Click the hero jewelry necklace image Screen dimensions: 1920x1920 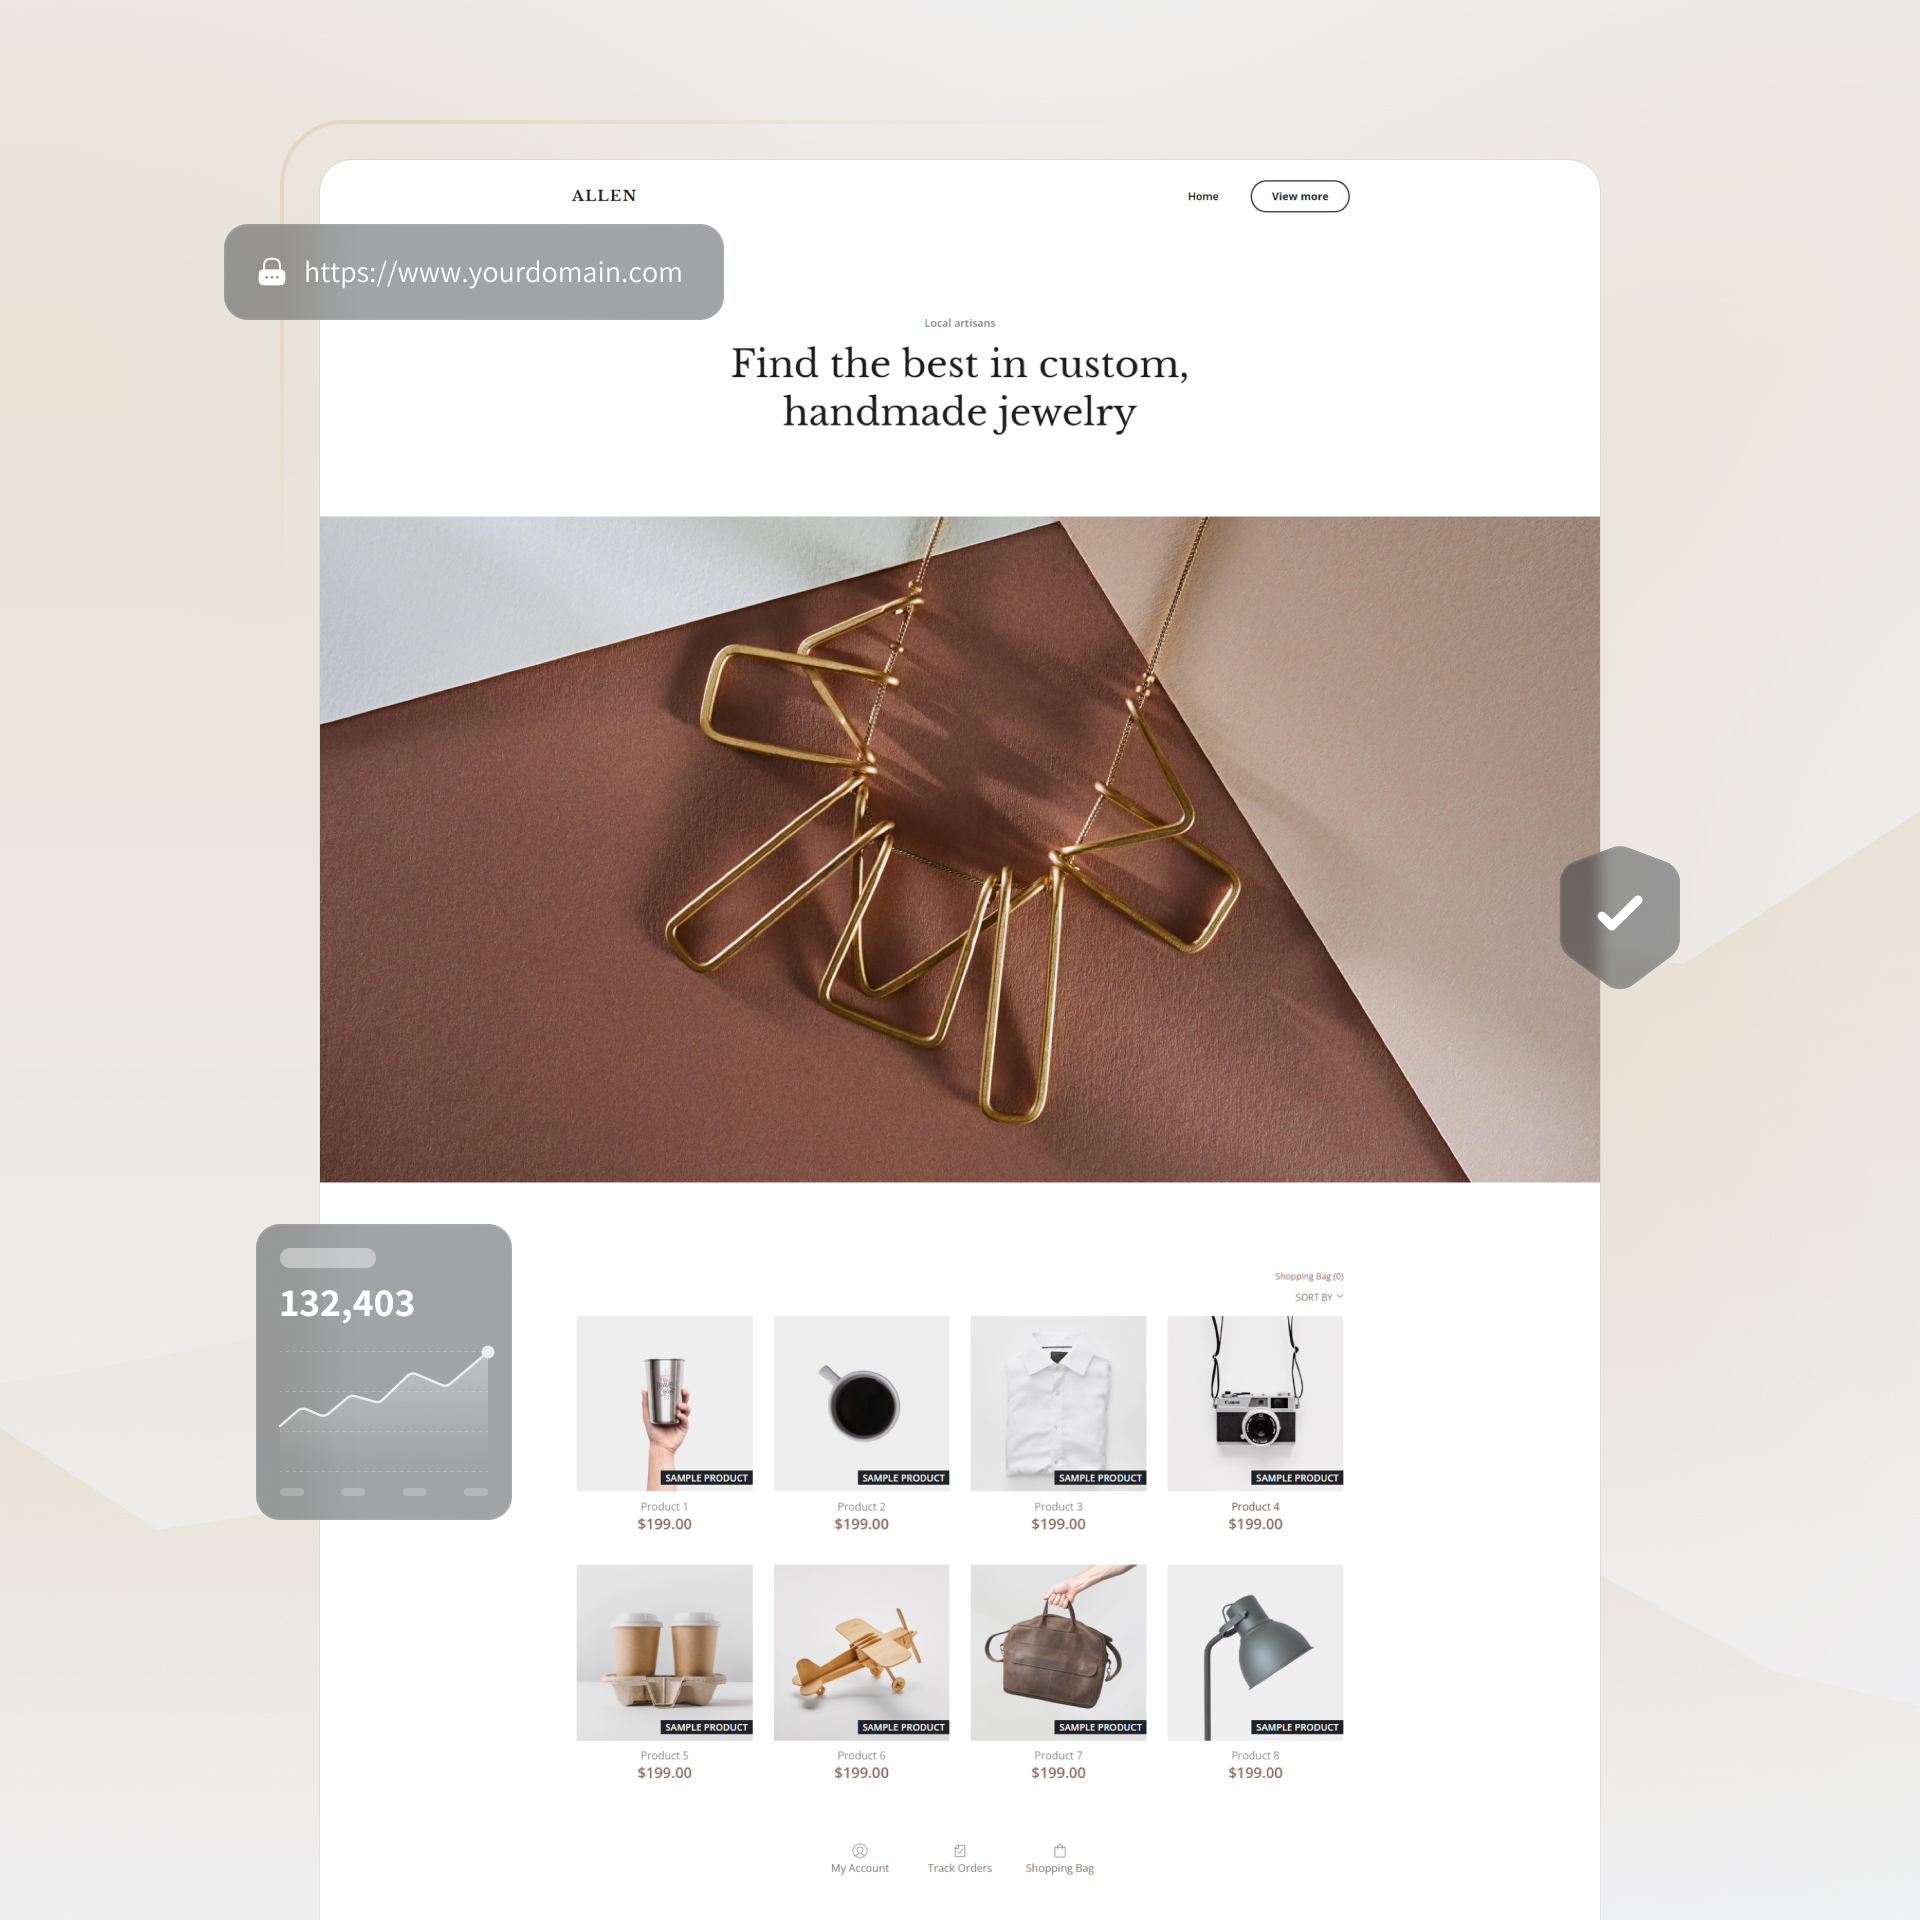click(x=962, y=833)
